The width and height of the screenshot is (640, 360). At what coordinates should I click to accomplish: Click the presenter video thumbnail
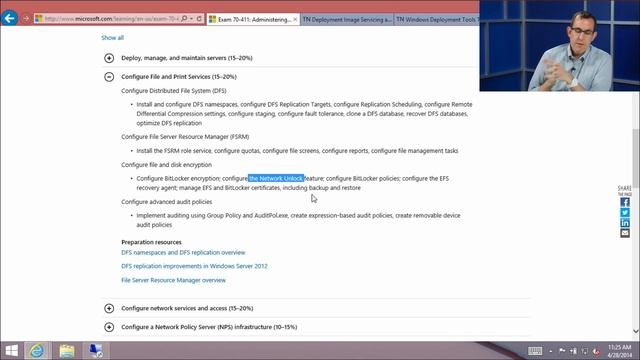tap(560, 45)
